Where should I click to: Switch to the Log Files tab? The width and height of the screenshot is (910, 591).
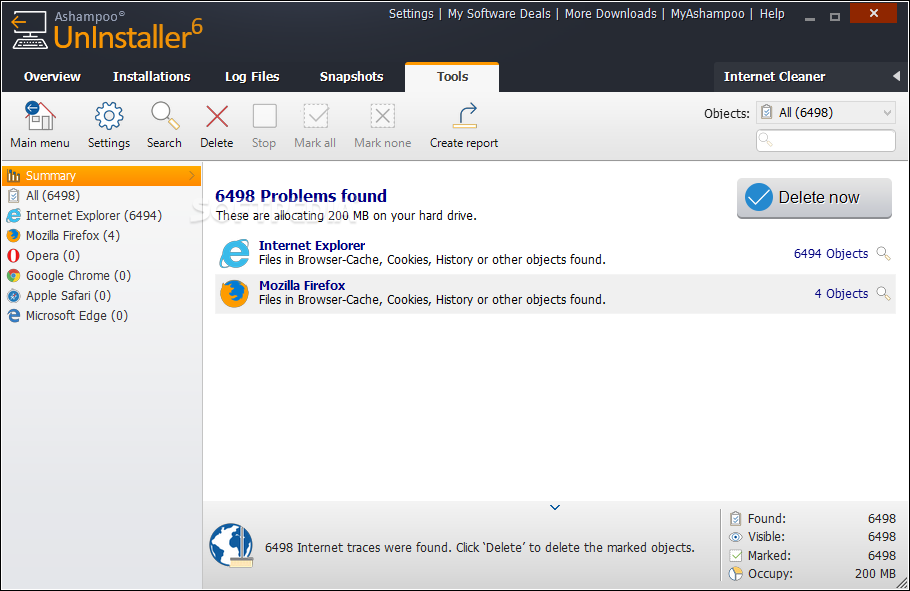pyautogui.click(x=252, y=77)
